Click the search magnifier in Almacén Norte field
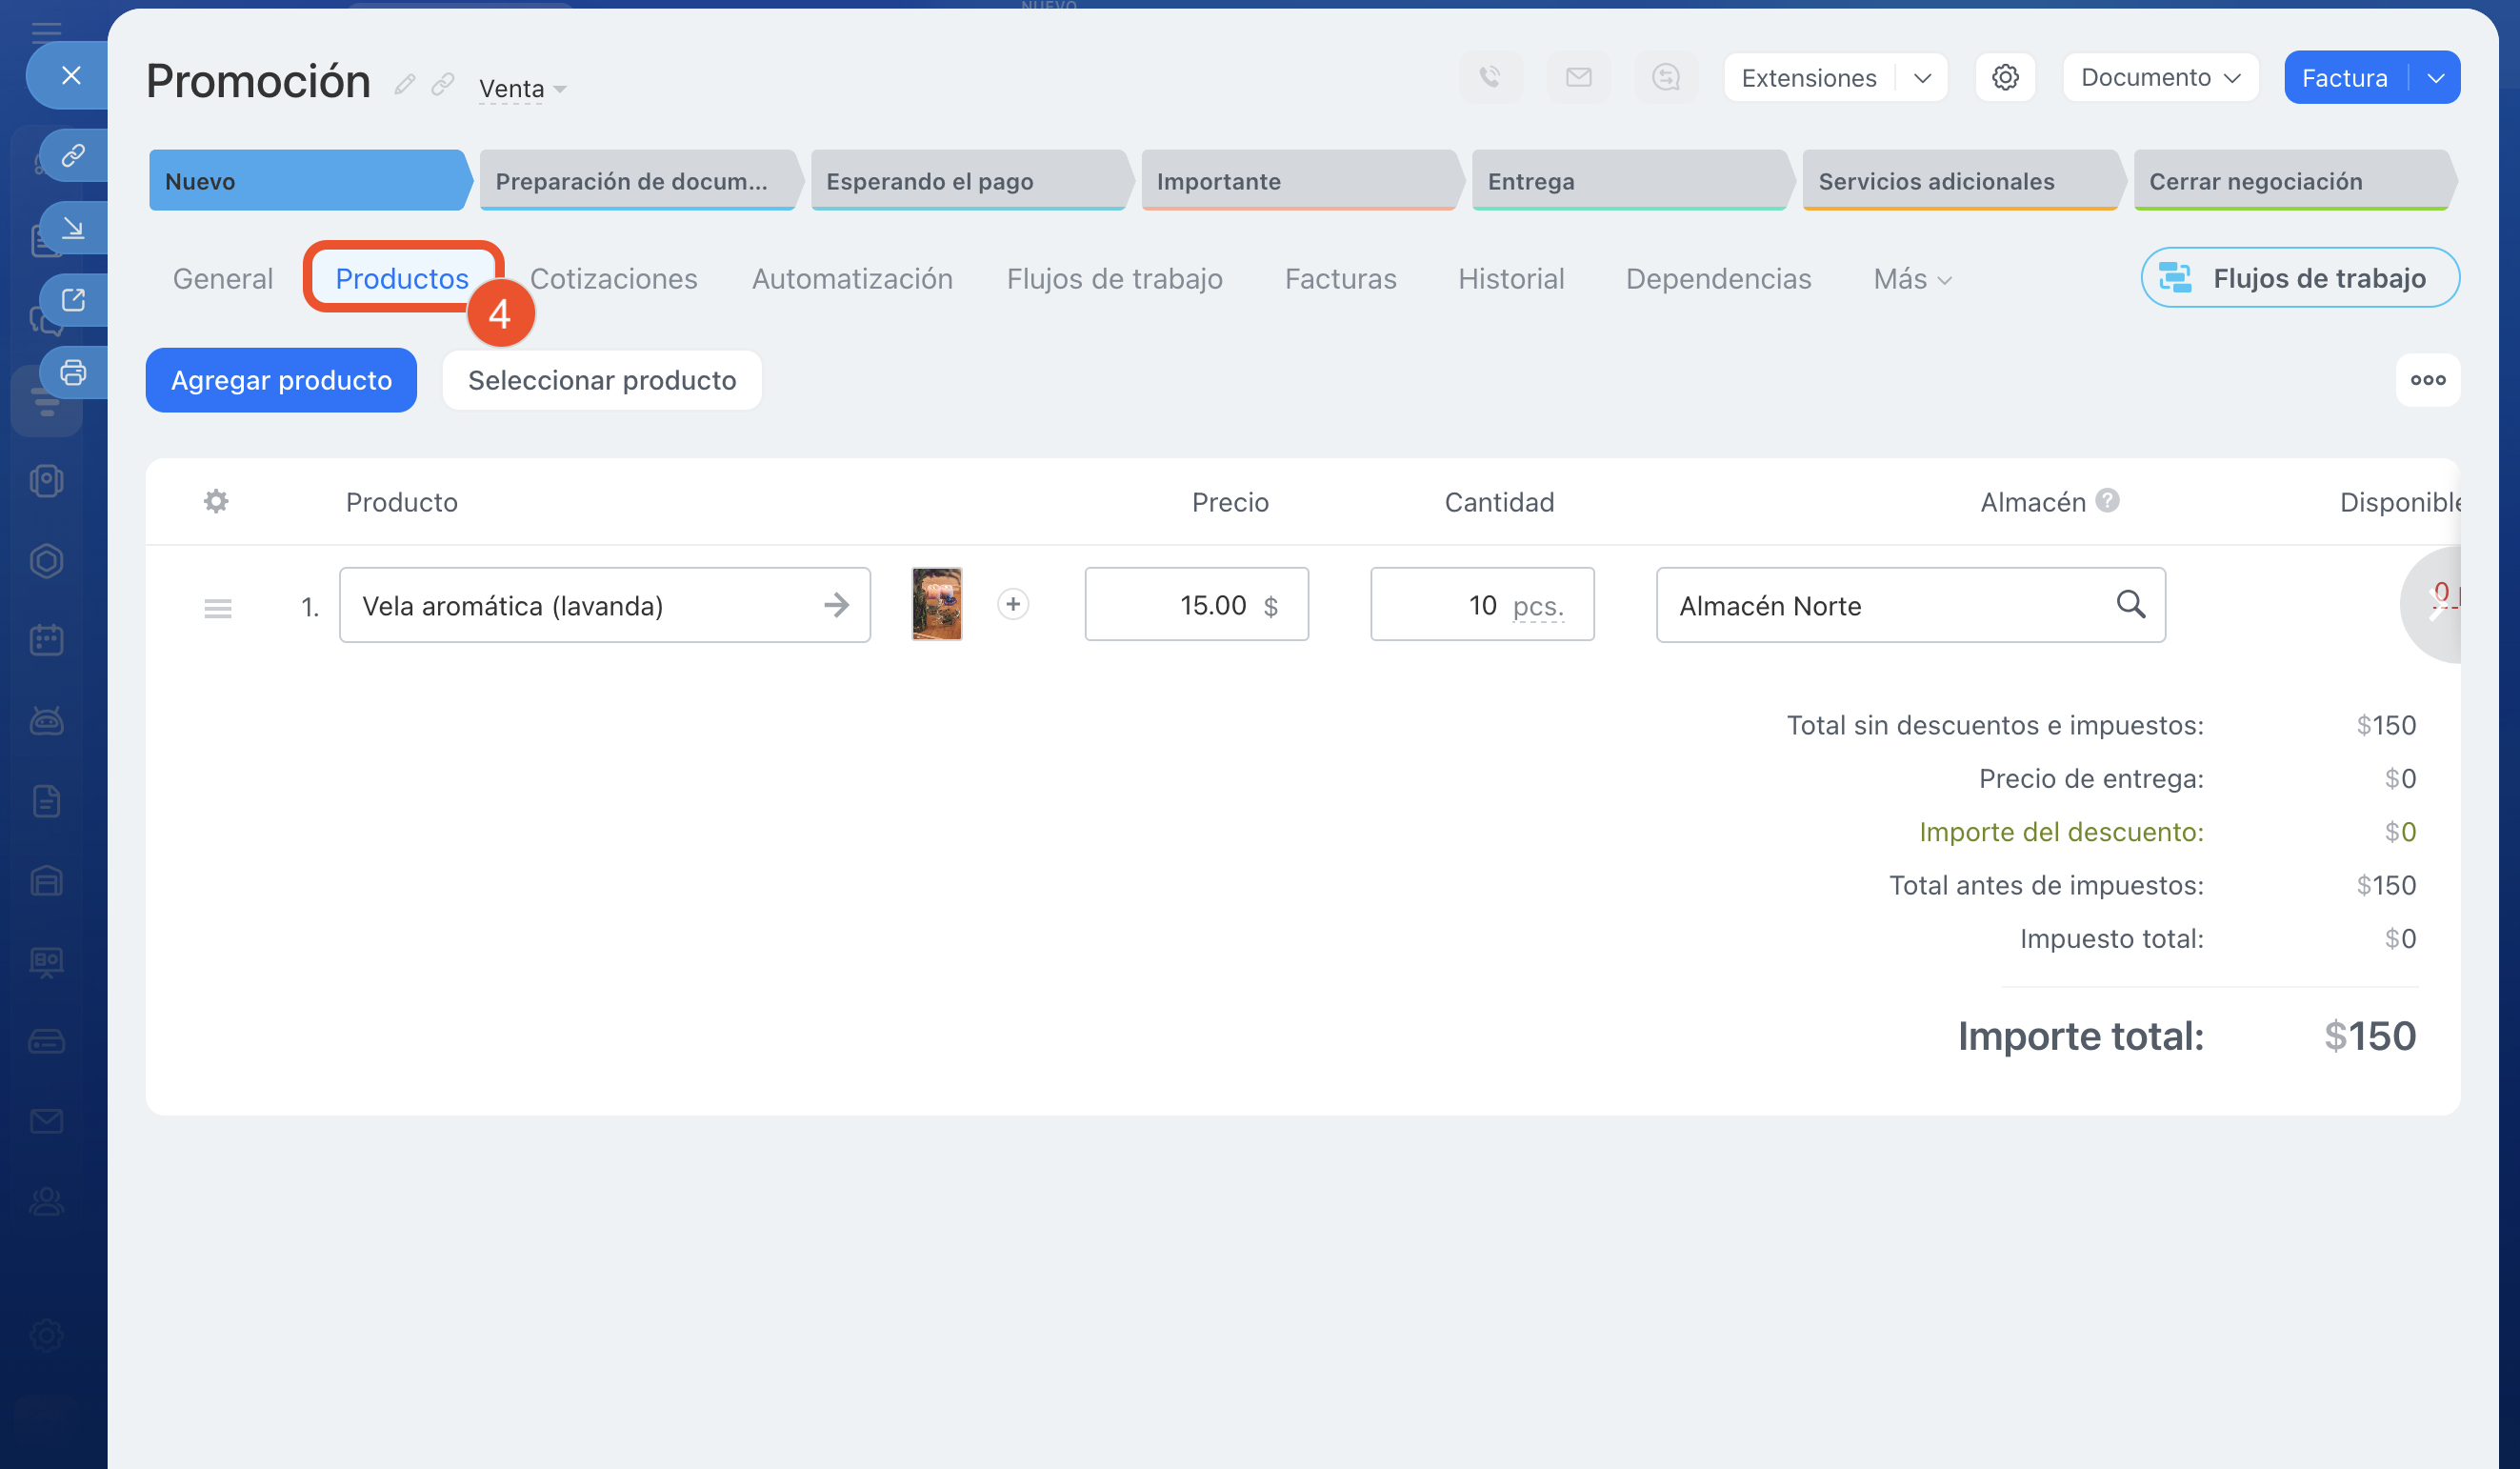The width and height of the screenshot is (2520, 1469). (x=2130, y=604)
